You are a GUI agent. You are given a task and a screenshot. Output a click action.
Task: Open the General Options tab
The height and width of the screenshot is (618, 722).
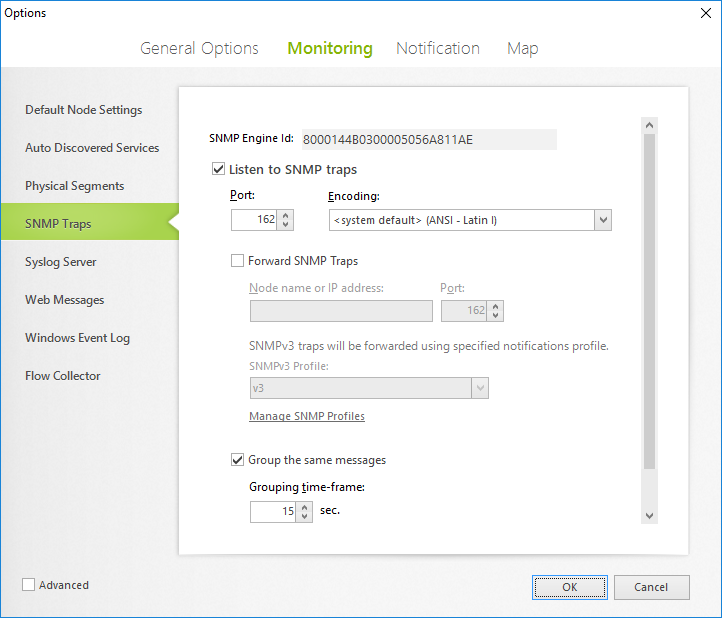point(199,48)
